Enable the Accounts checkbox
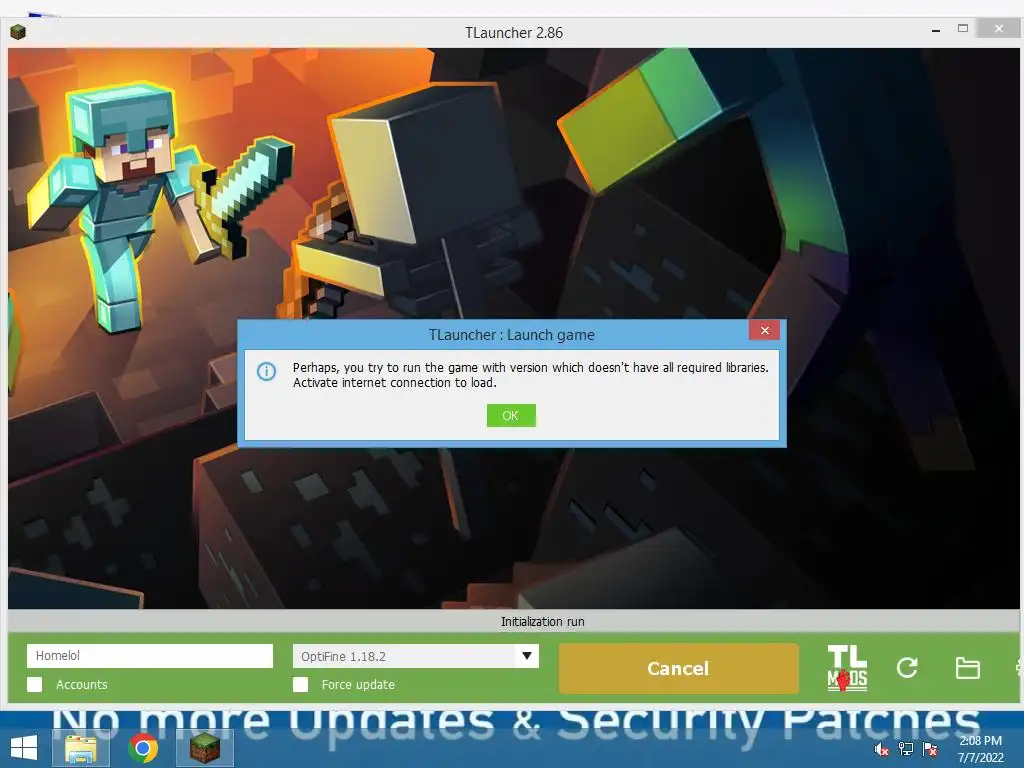 click(35, 684)
